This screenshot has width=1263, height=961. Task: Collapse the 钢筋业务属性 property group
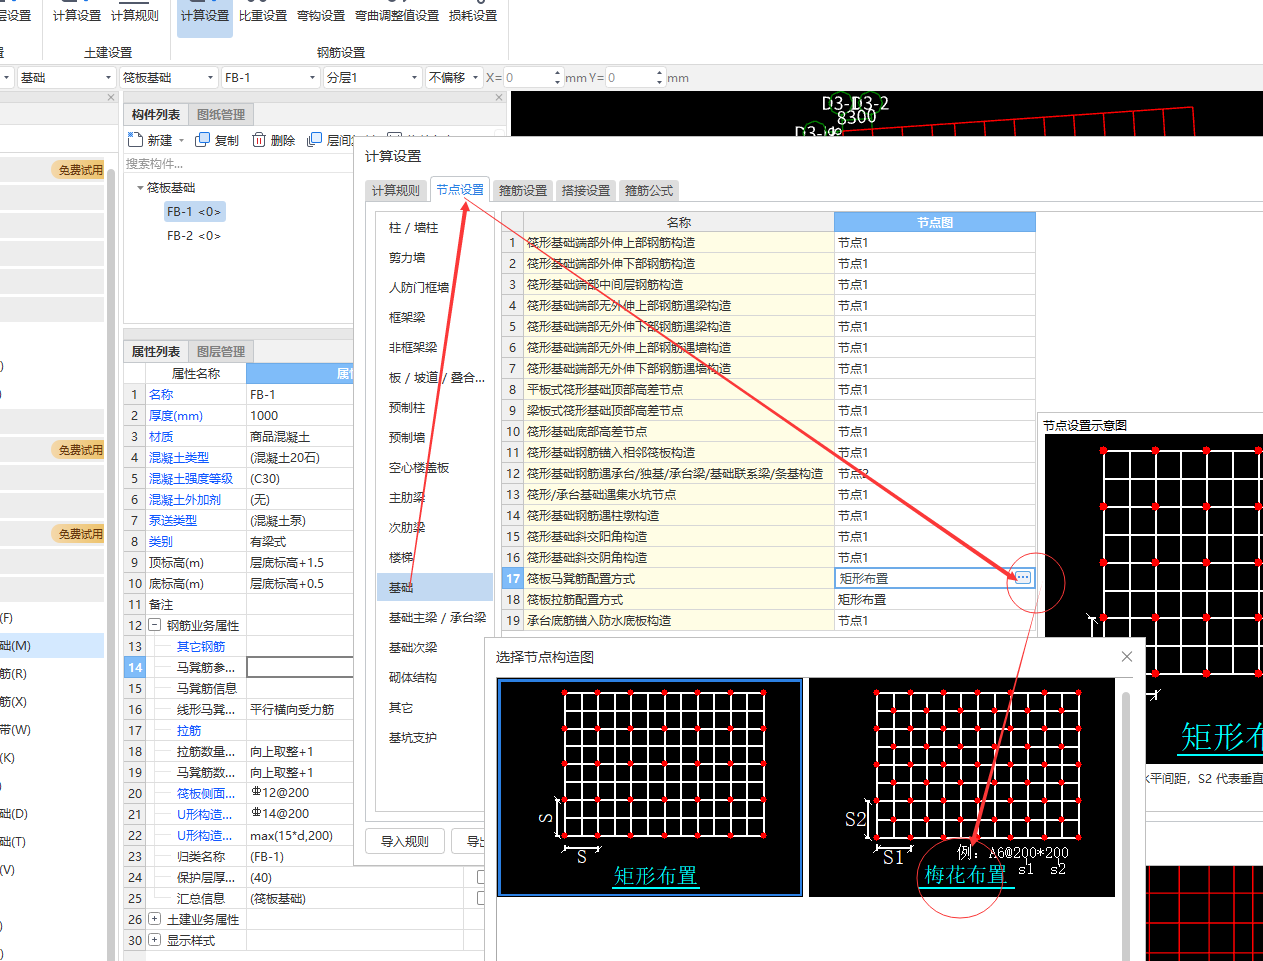click(155, 625)
